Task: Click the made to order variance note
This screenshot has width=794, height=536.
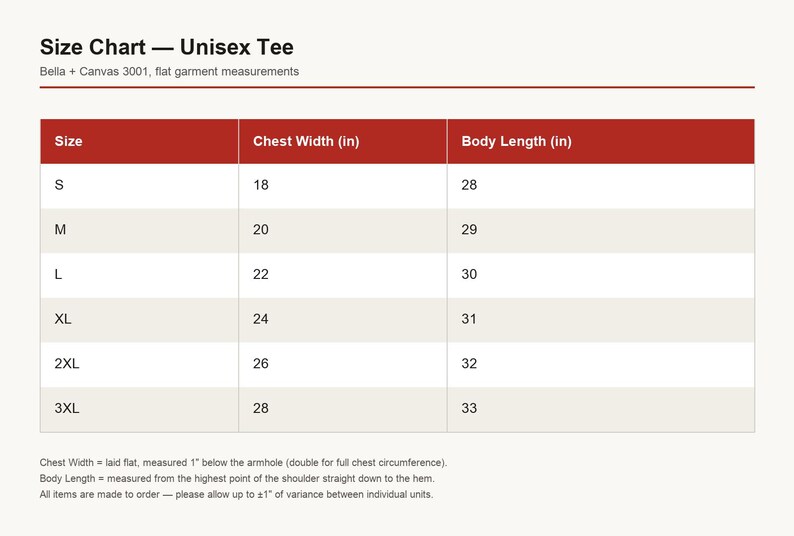Action: click(x=236, y=494)
